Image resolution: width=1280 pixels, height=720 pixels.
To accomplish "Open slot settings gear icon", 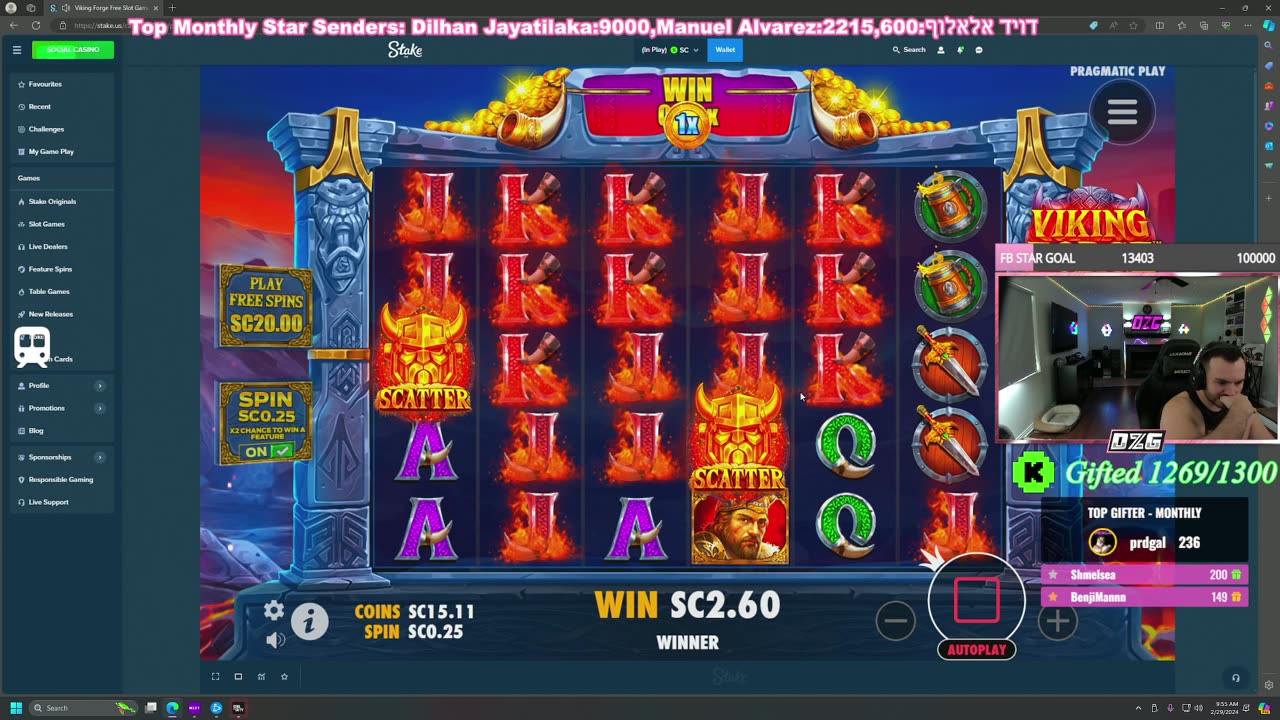I will tap(274, 610).
